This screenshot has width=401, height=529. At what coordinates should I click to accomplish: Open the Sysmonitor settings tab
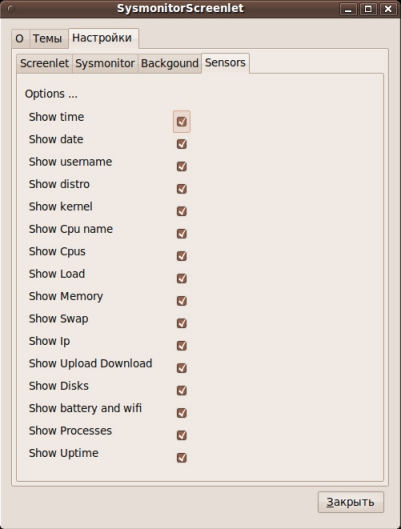click(x=105, y=63)
